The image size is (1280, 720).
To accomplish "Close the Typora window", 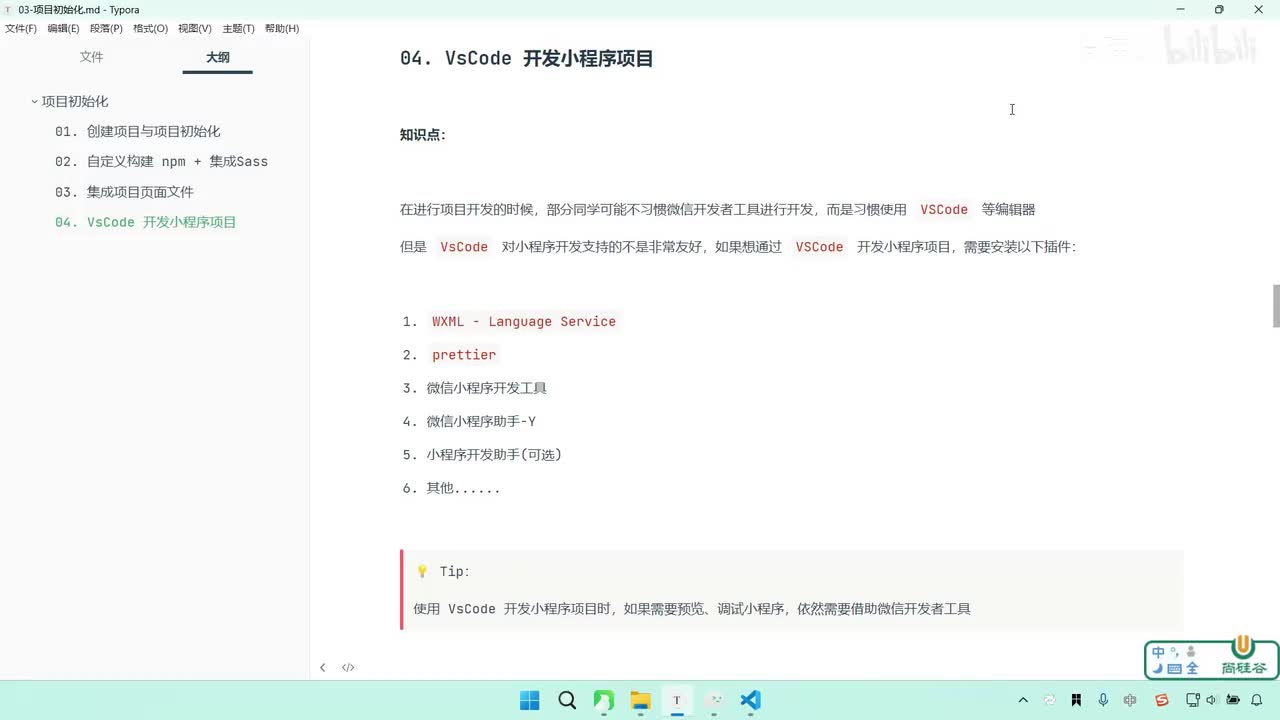I will (x=1259, y=9).
